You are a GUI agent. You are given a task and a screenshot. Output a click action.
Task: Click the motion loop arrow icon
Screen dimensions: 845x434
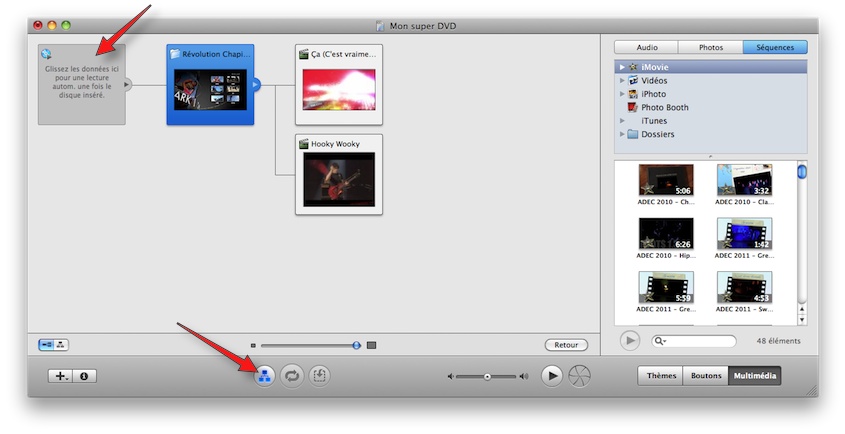point(292,376)
